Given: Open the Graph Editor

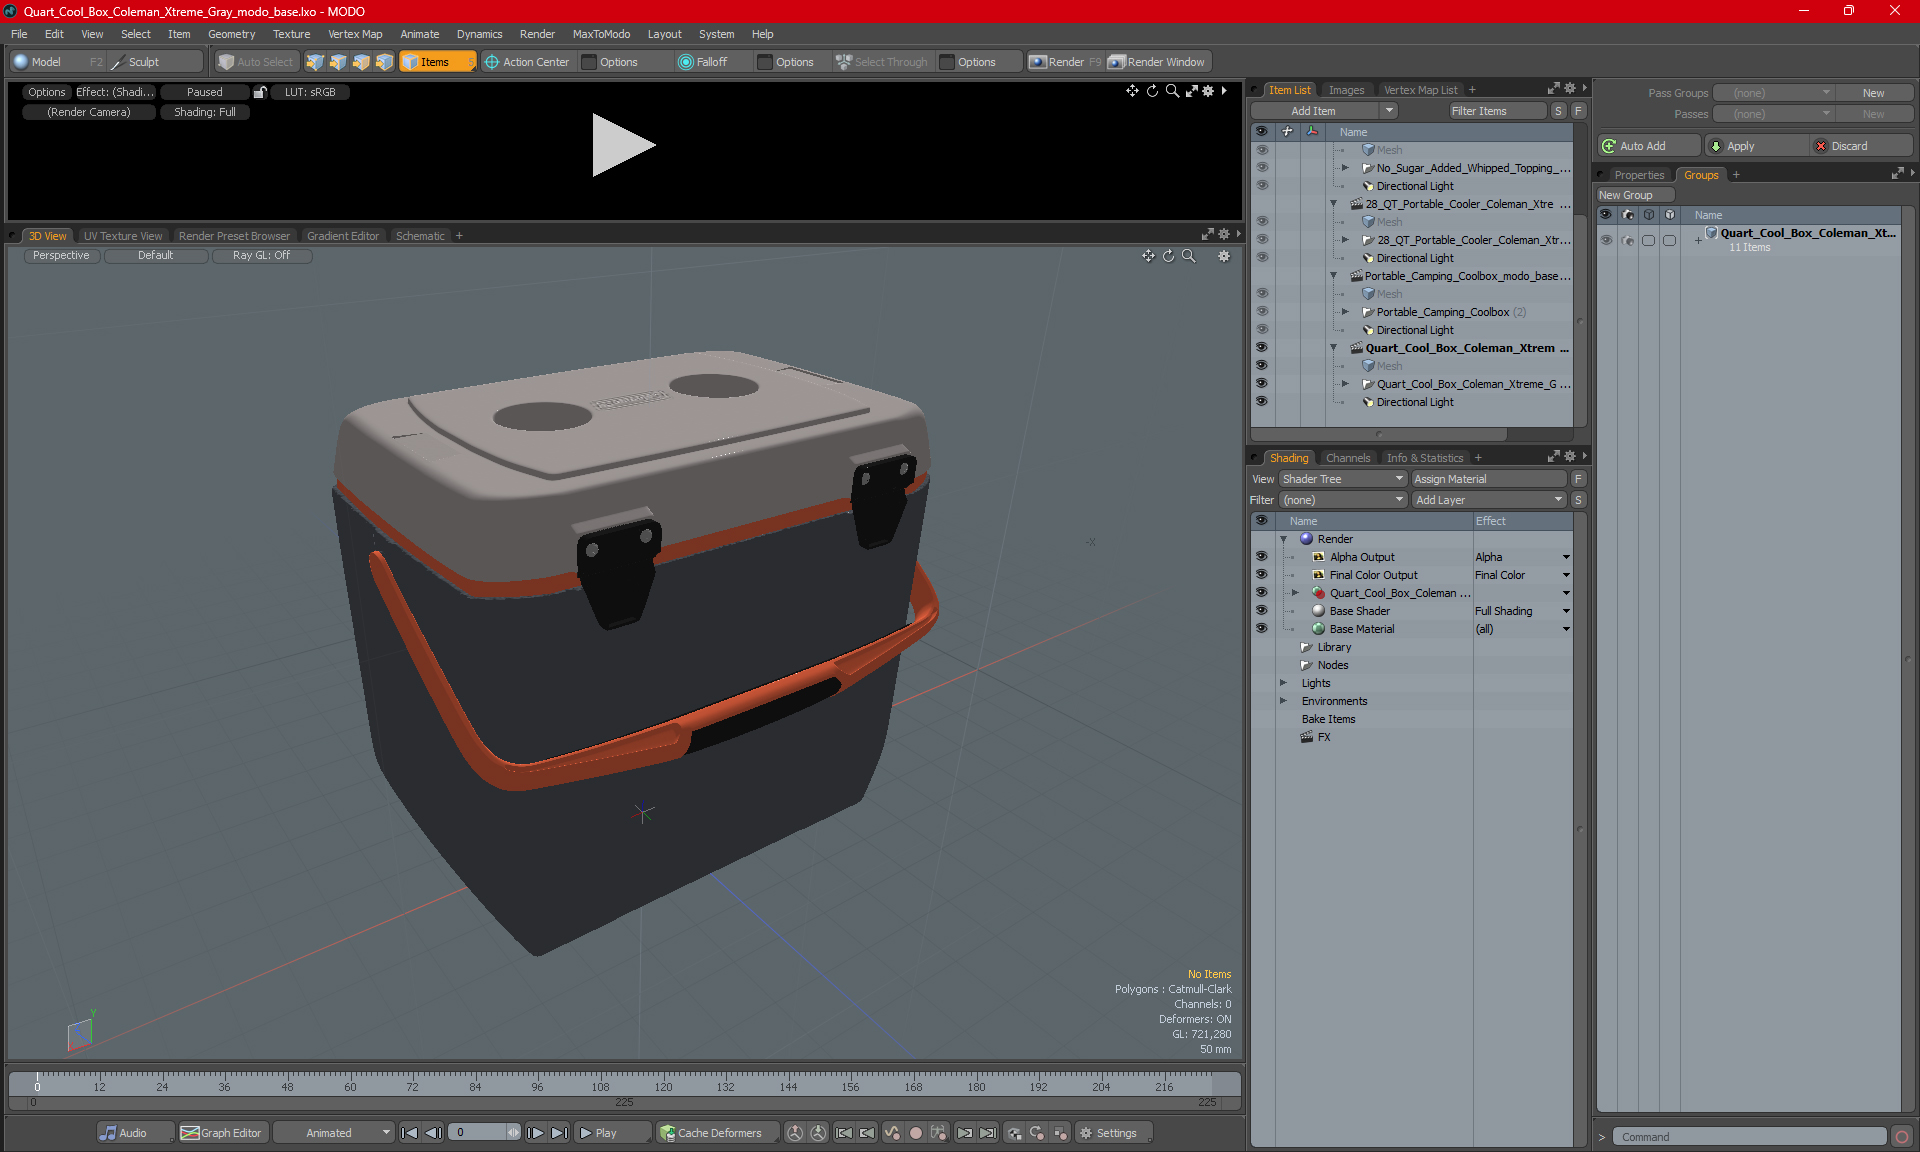Looking at the screenshot, I should click(221, 1133).
